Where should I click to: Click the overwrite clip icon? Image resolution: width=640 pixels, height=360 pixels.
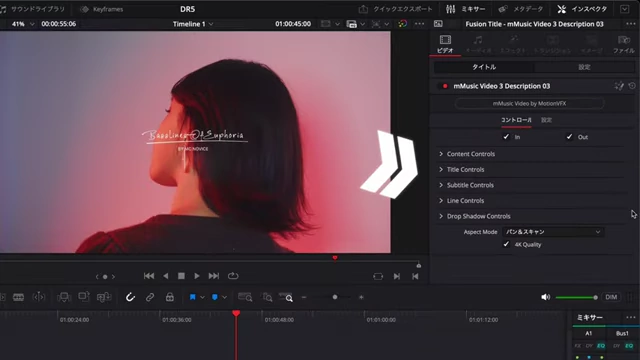(84, 297)
